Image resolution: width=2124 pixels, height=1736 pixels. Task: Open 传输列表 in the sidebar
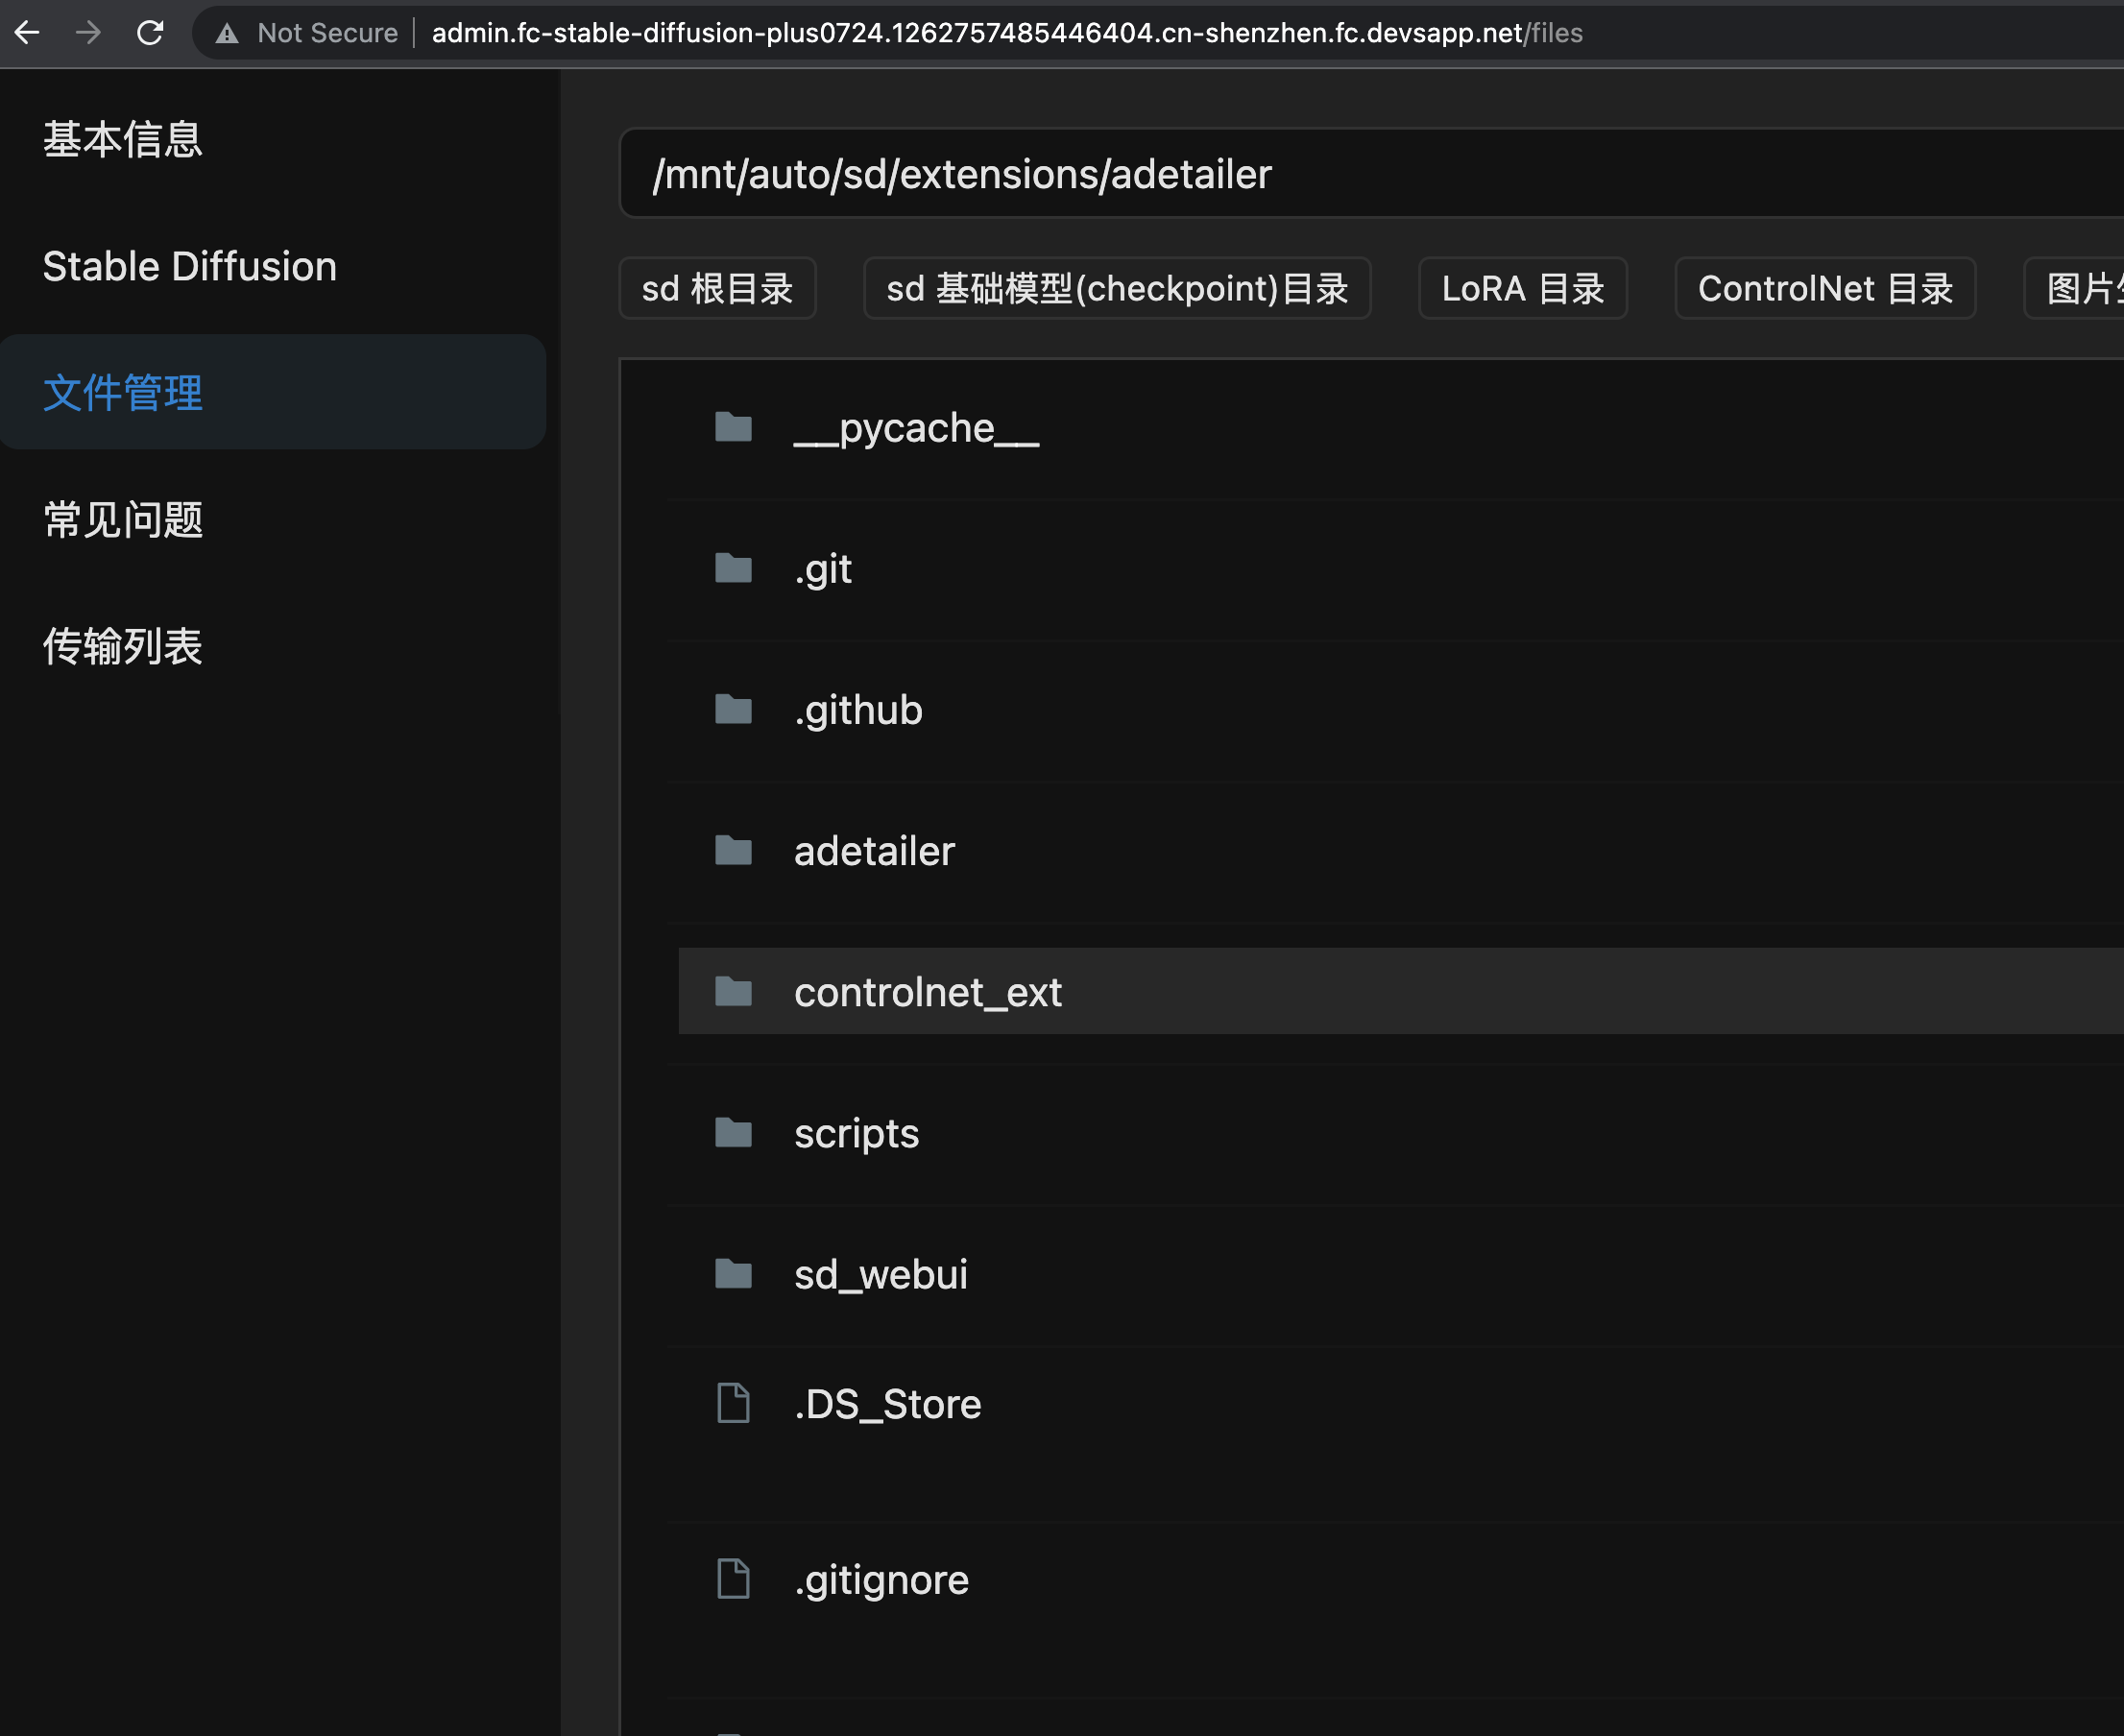123,646
